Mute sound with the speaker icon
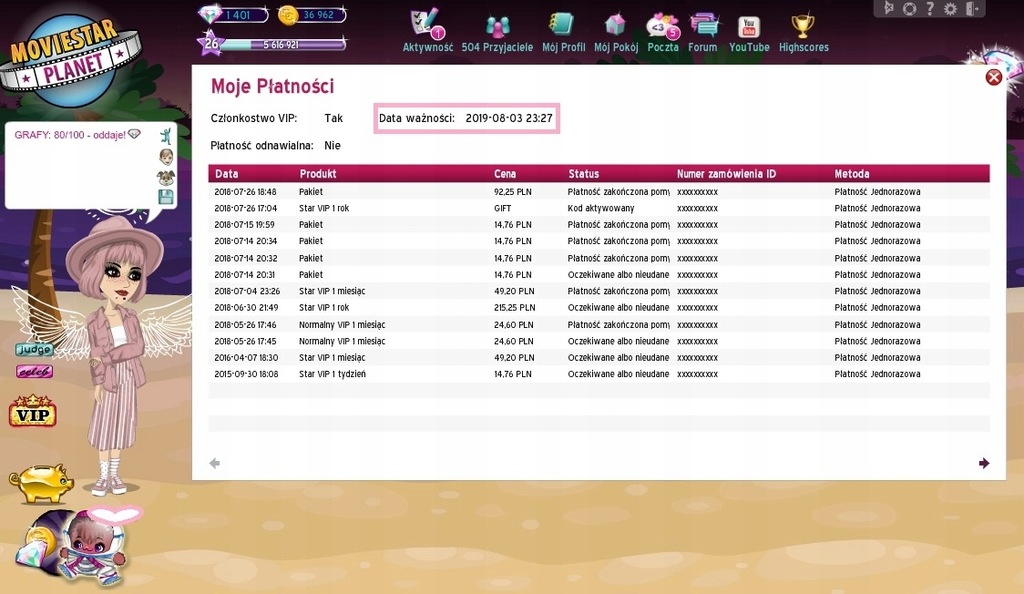1024x594 pixels. [x=888, y=9]
